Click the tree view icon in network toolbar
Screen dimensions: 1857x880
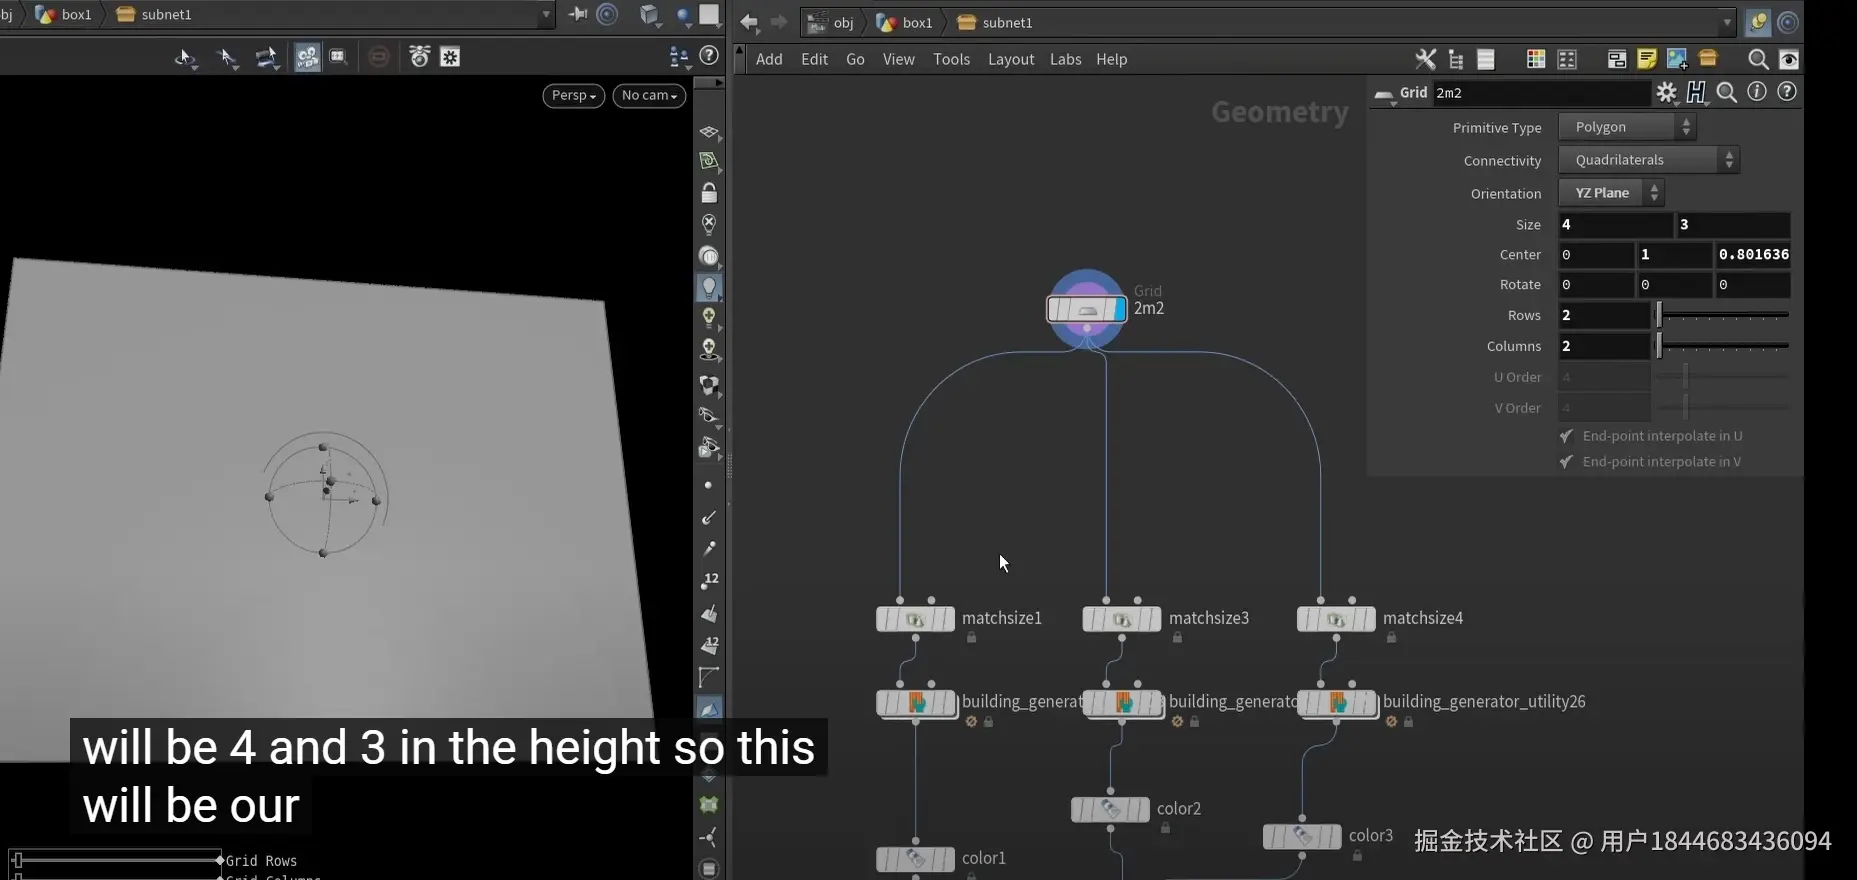[1456, 60]
